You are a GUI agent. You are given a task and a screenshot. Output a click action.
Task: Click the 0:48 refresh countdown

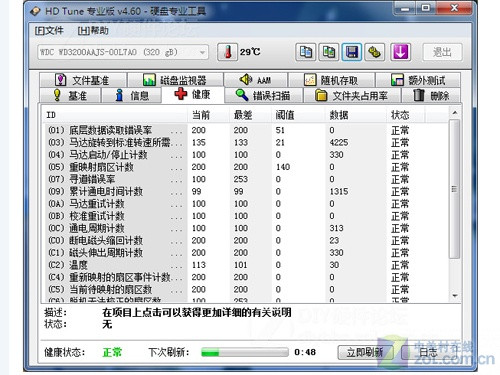point(305,352)
